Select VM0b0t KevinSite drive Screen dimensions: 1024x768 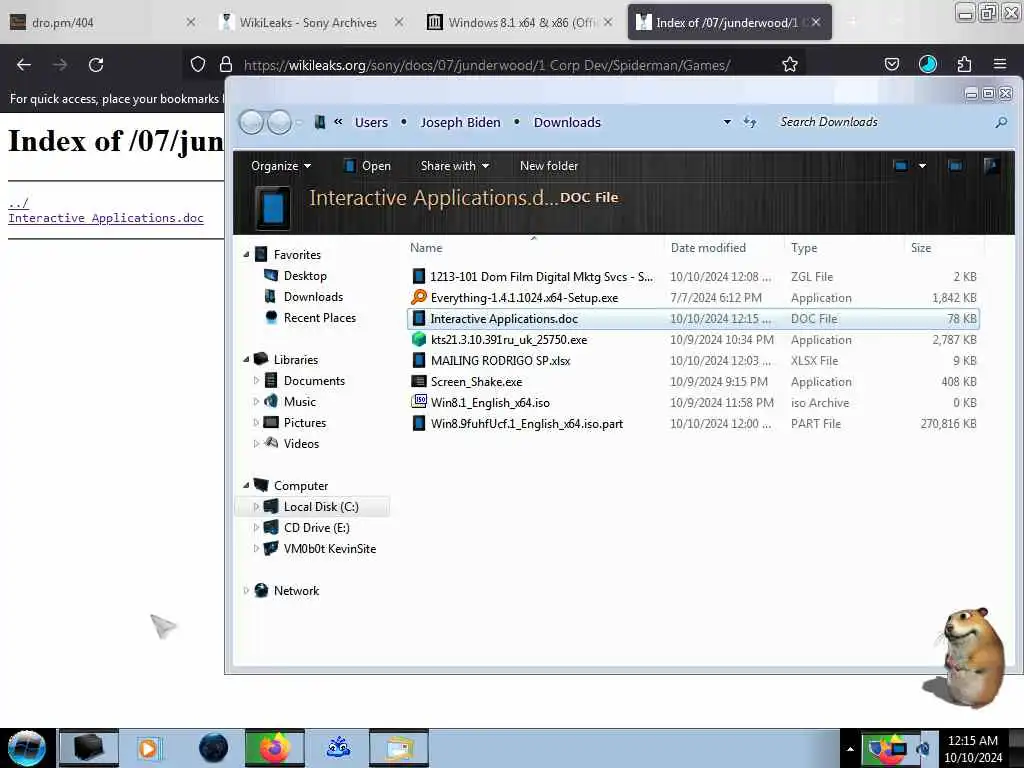[330, 549]
